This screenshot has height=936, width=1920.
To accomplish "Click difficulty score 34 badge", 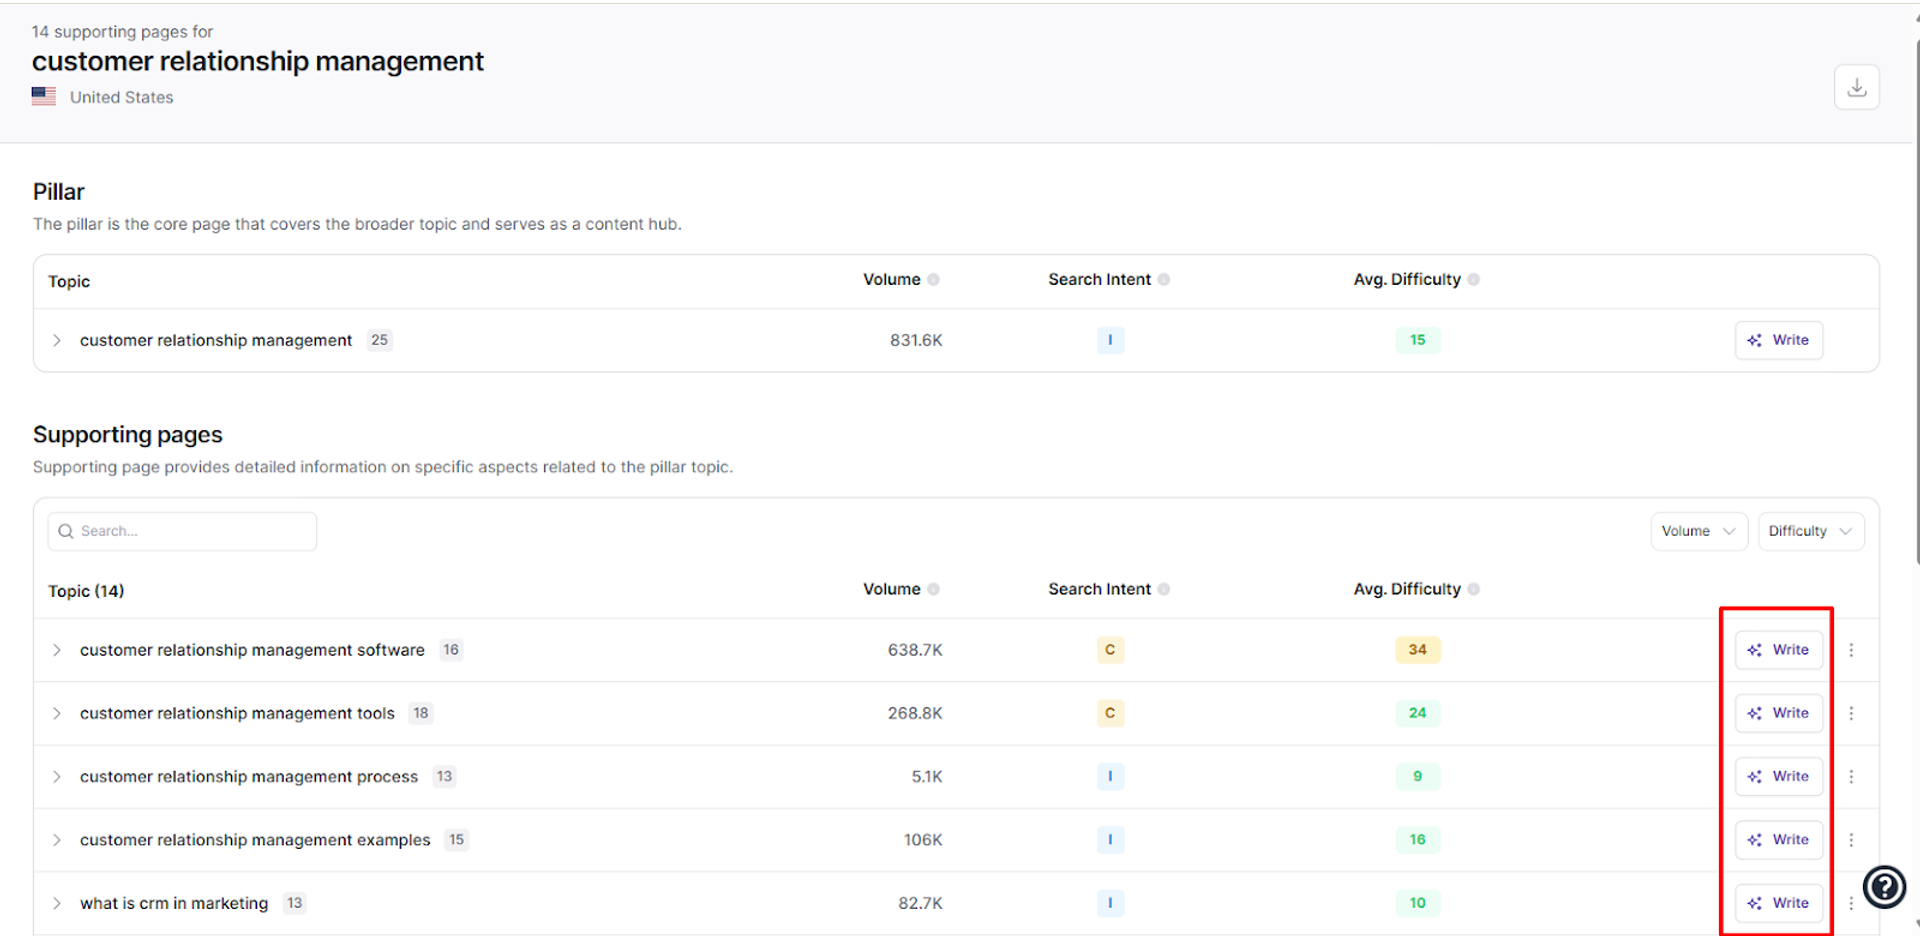I will click(1417, 650).
